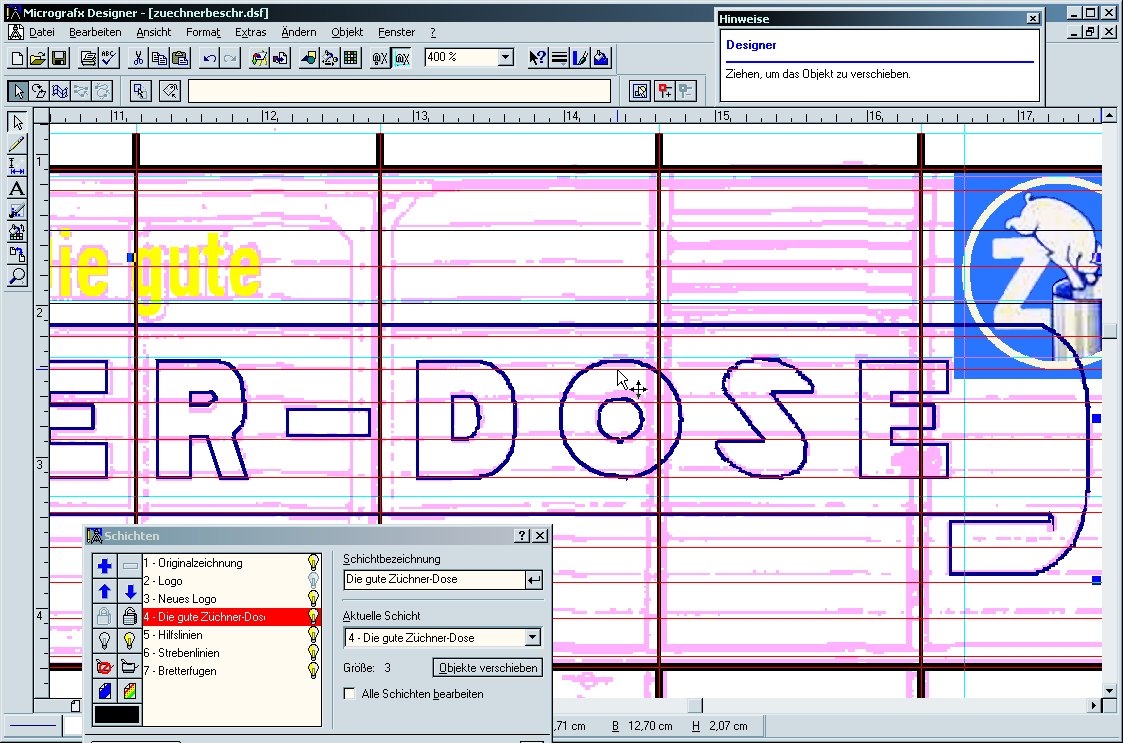
Task: Open the 400 % zoom dropdown
Action: pyautogui.click(x=505, y=58)
